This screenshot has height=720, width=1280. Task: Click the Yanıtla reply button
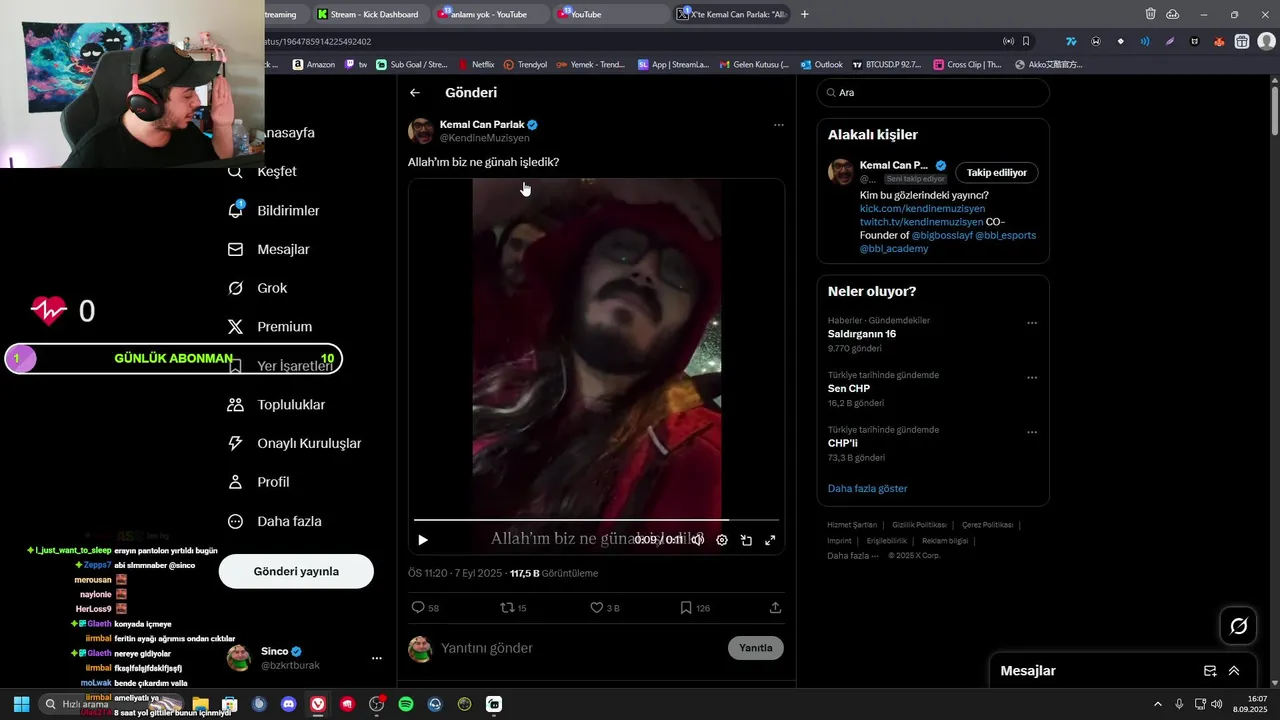point(756,648)
